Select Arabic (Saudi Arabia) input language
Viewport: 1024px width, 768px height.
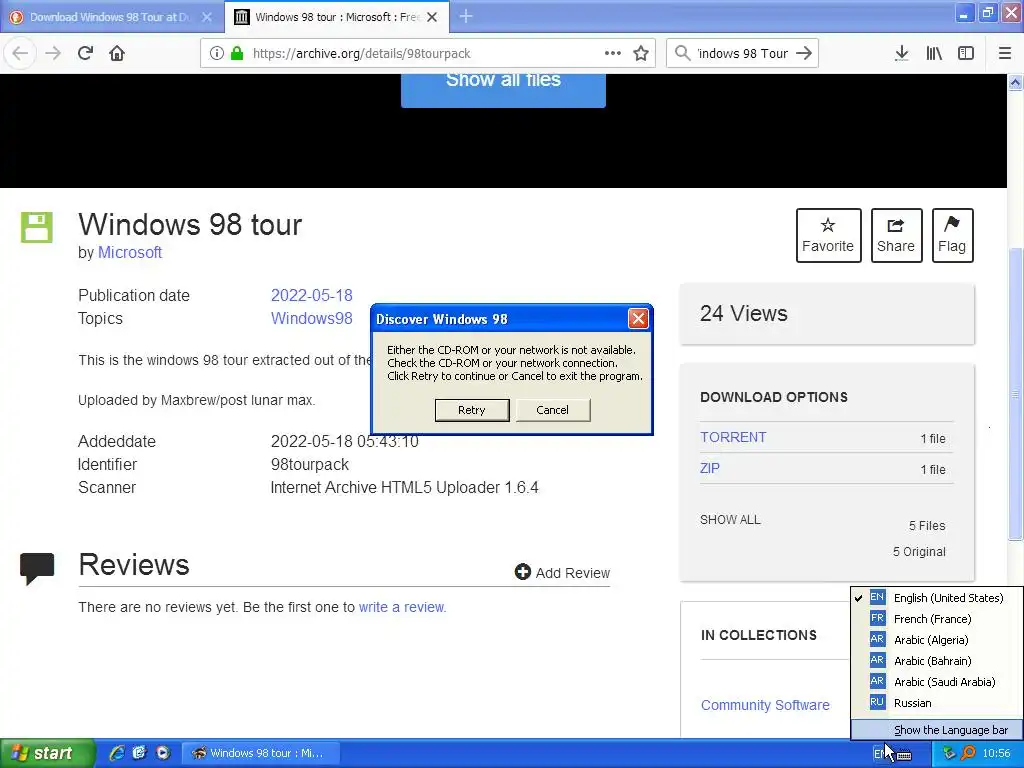[936, 682]
